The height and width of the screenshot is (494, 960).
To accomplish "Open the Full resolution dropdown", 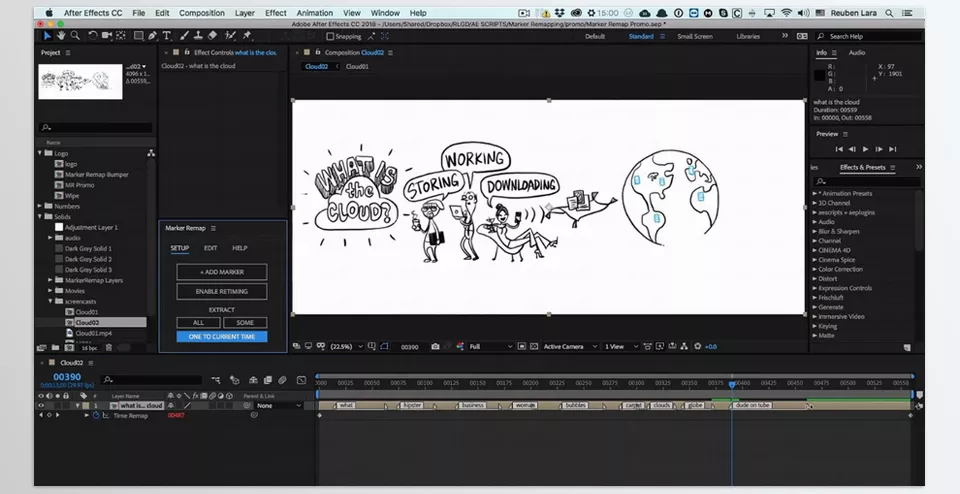I will tap(490, 346).
